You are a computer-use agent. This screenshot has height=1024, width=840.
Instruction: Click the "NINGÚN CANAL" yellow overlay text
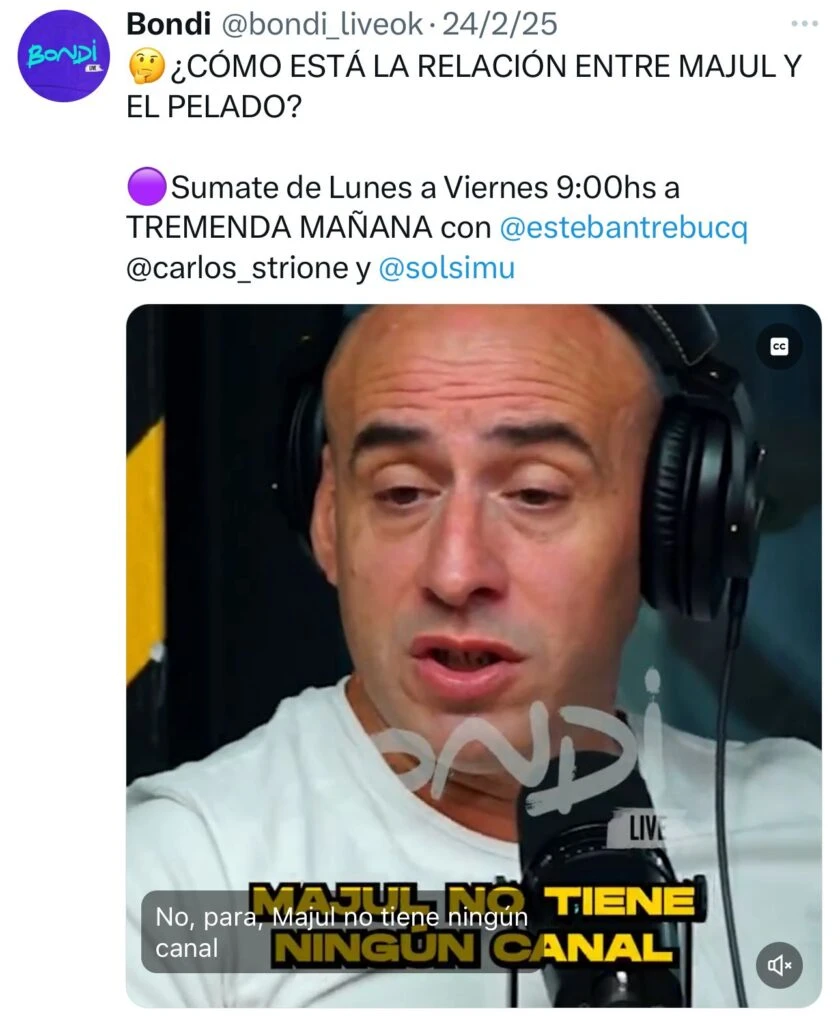(x=474, y=948)
